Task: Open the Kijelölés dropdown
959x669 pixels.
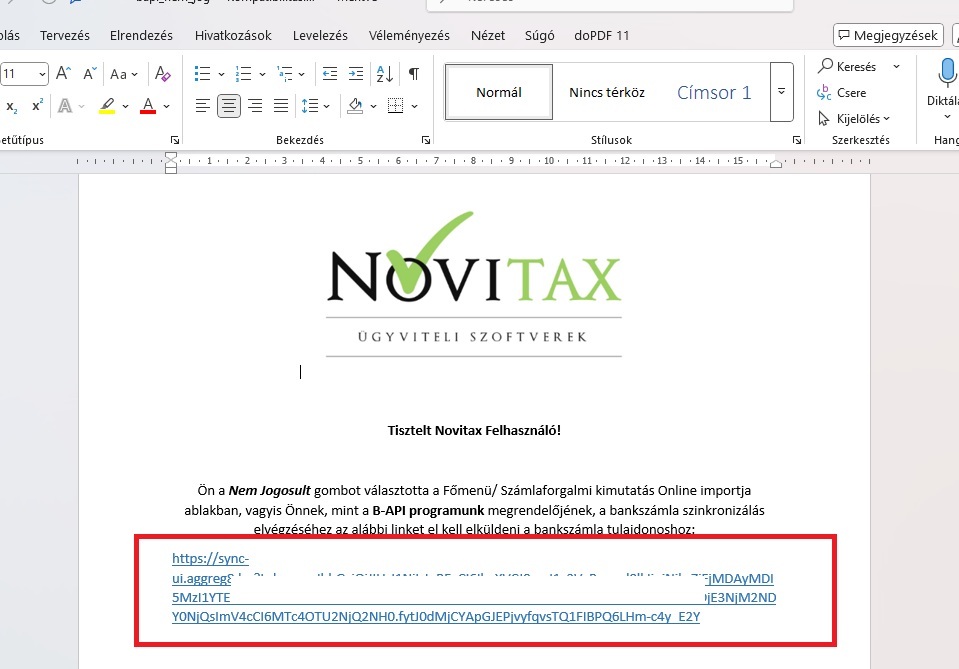Action: (x=854, y=119)
